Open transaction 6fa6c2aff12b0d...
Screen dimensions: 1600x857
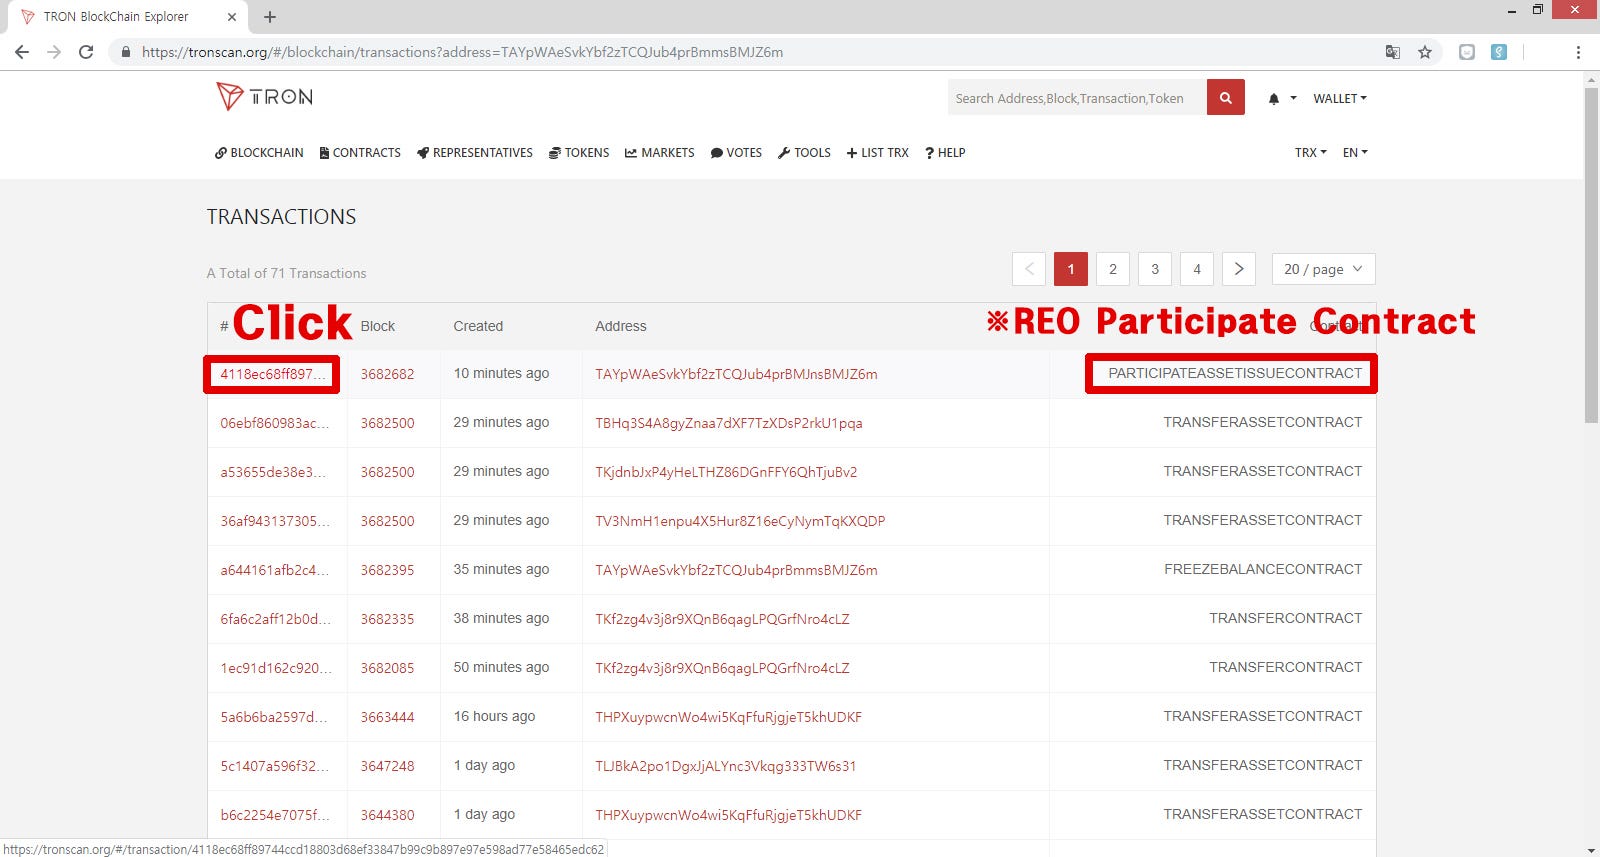(x=275, y=619)
